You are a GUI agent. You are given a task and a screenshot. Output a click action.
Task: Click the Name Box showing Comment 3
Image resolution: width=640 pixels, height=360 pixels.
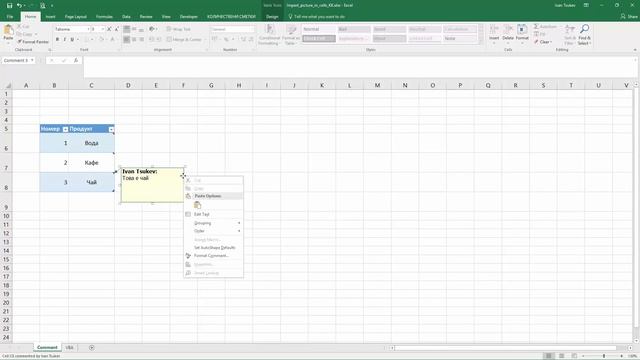[x=16, y=60]
